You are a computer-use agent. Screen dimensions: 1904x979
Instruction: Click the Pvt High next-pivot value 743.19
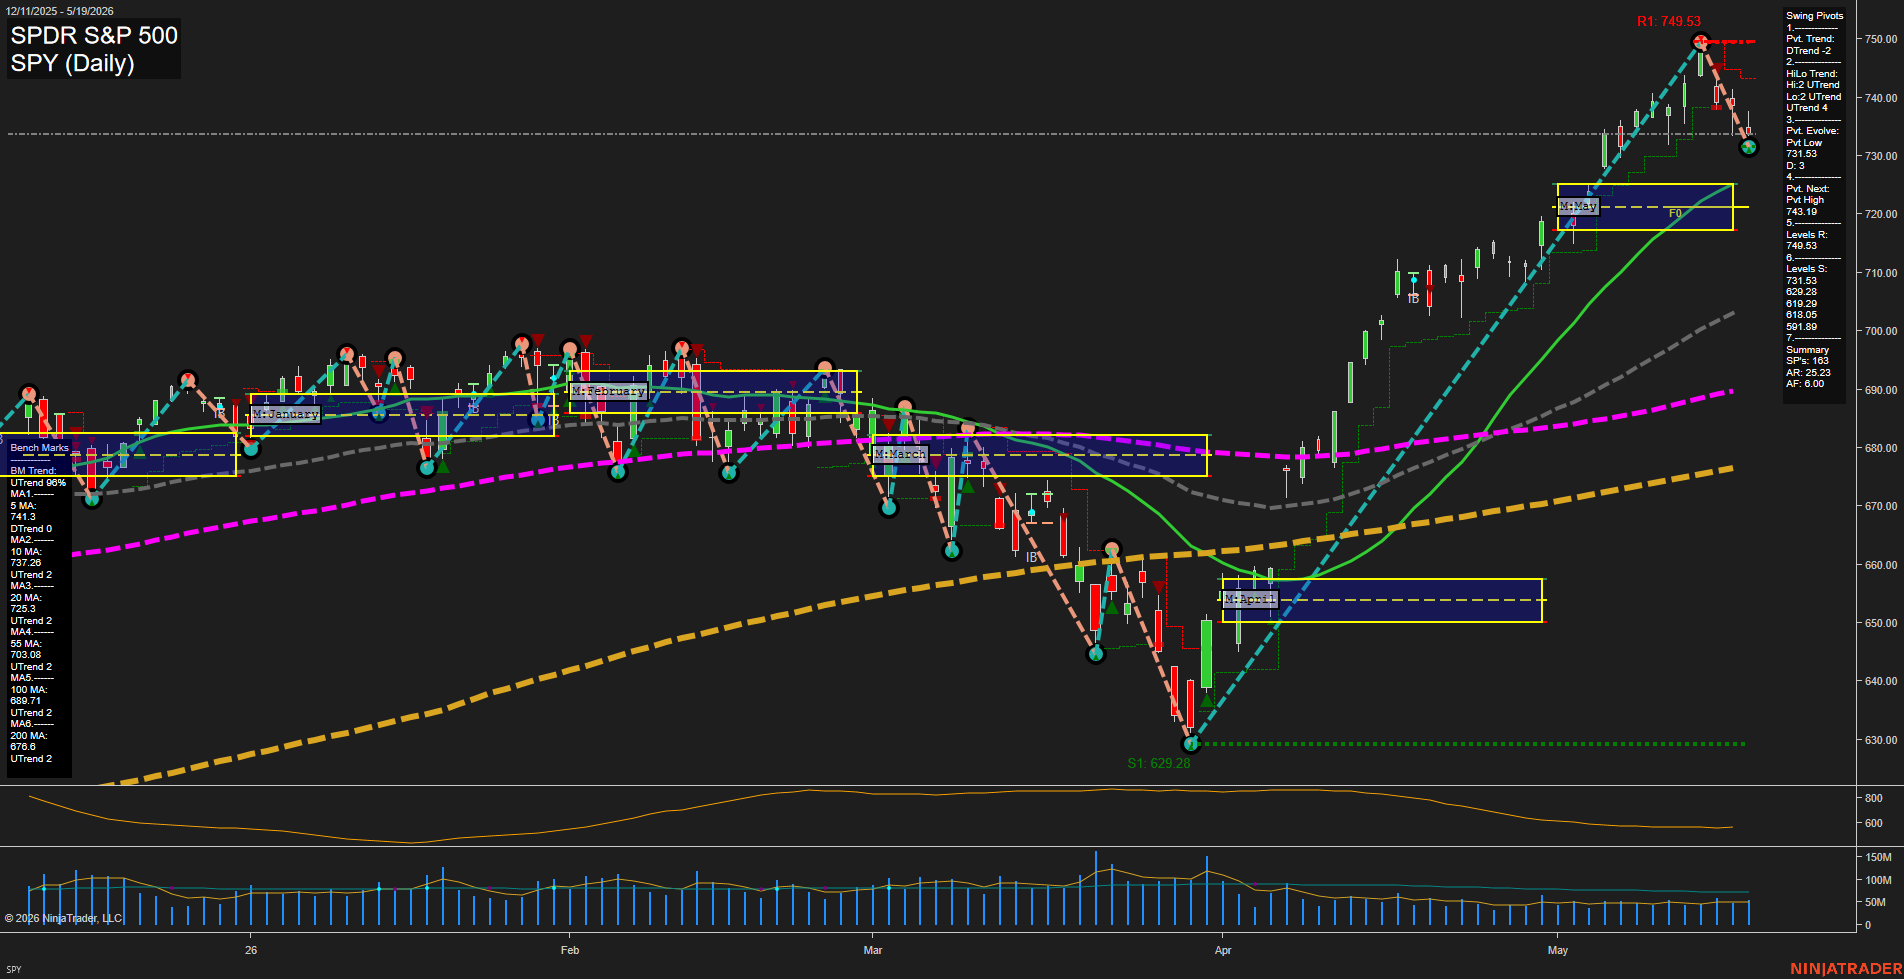coord(1802,212)
